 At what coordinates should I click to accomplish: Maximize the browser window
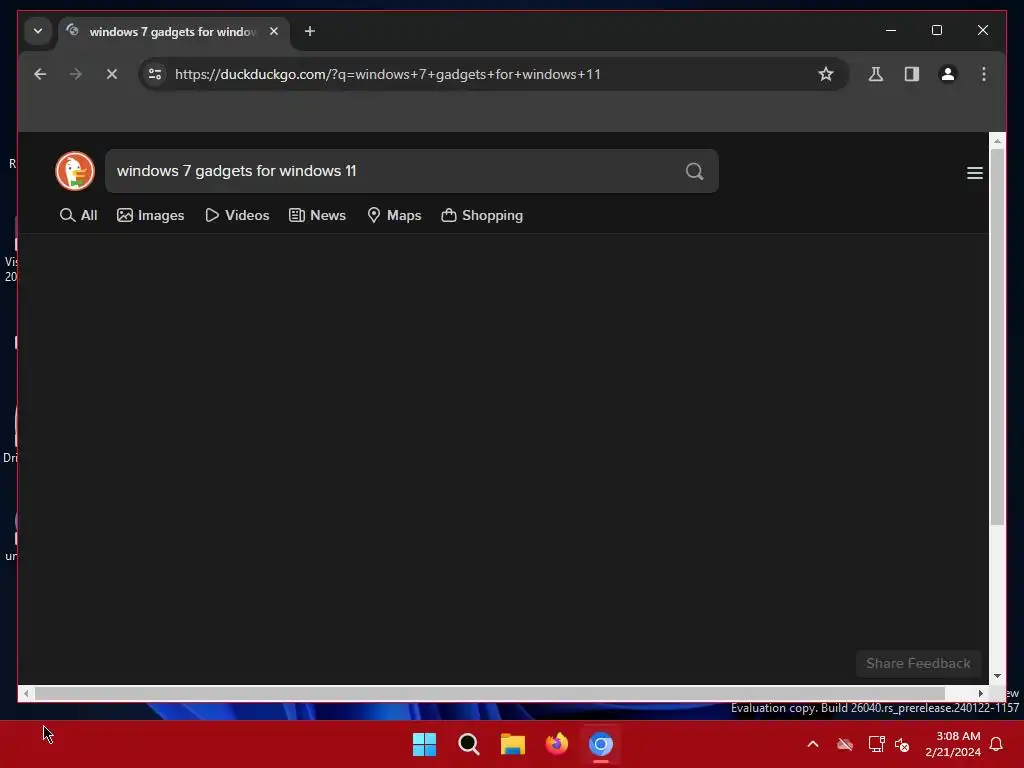pyautogui.click(x=936, y=31)
